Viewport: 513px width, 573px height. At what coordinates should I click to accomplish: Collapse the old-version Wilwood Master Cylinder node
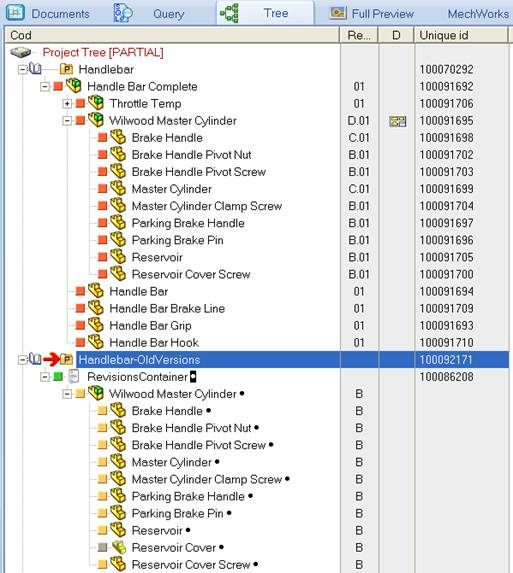[67, 394]
